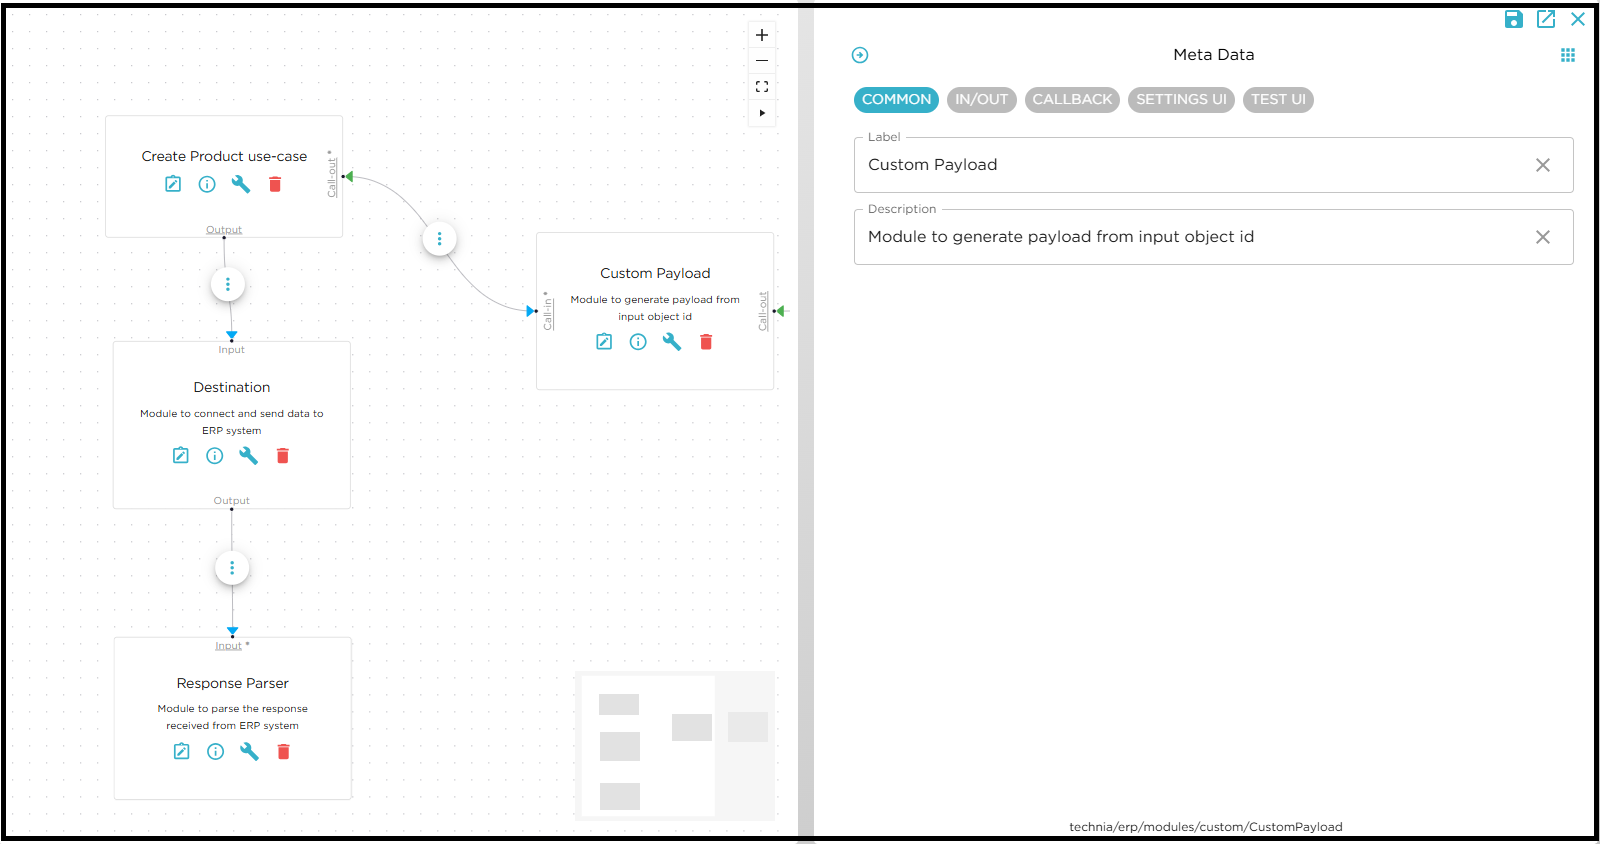The width and height of the screenshot is (1600, 844).
Task: Open wrench settings for Destination module
Action: pos(249,456)
